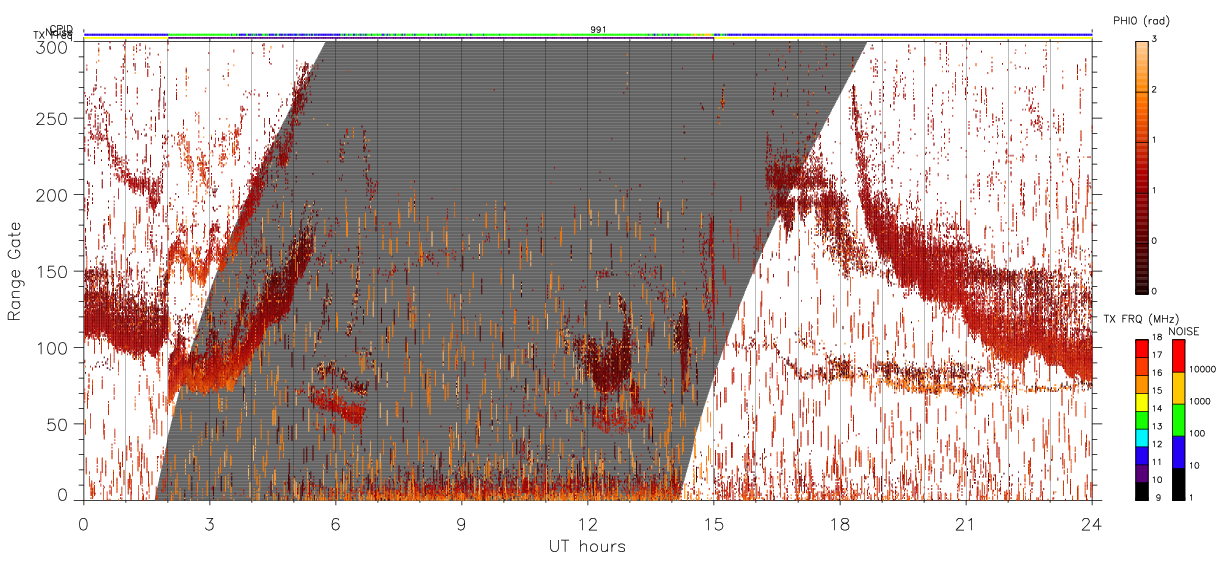Image resolution: width=1228 pixels, height=567 pixels.
Task: Click the cyan 12–13 MHz frequency swatch
Action: (1141, 437)
